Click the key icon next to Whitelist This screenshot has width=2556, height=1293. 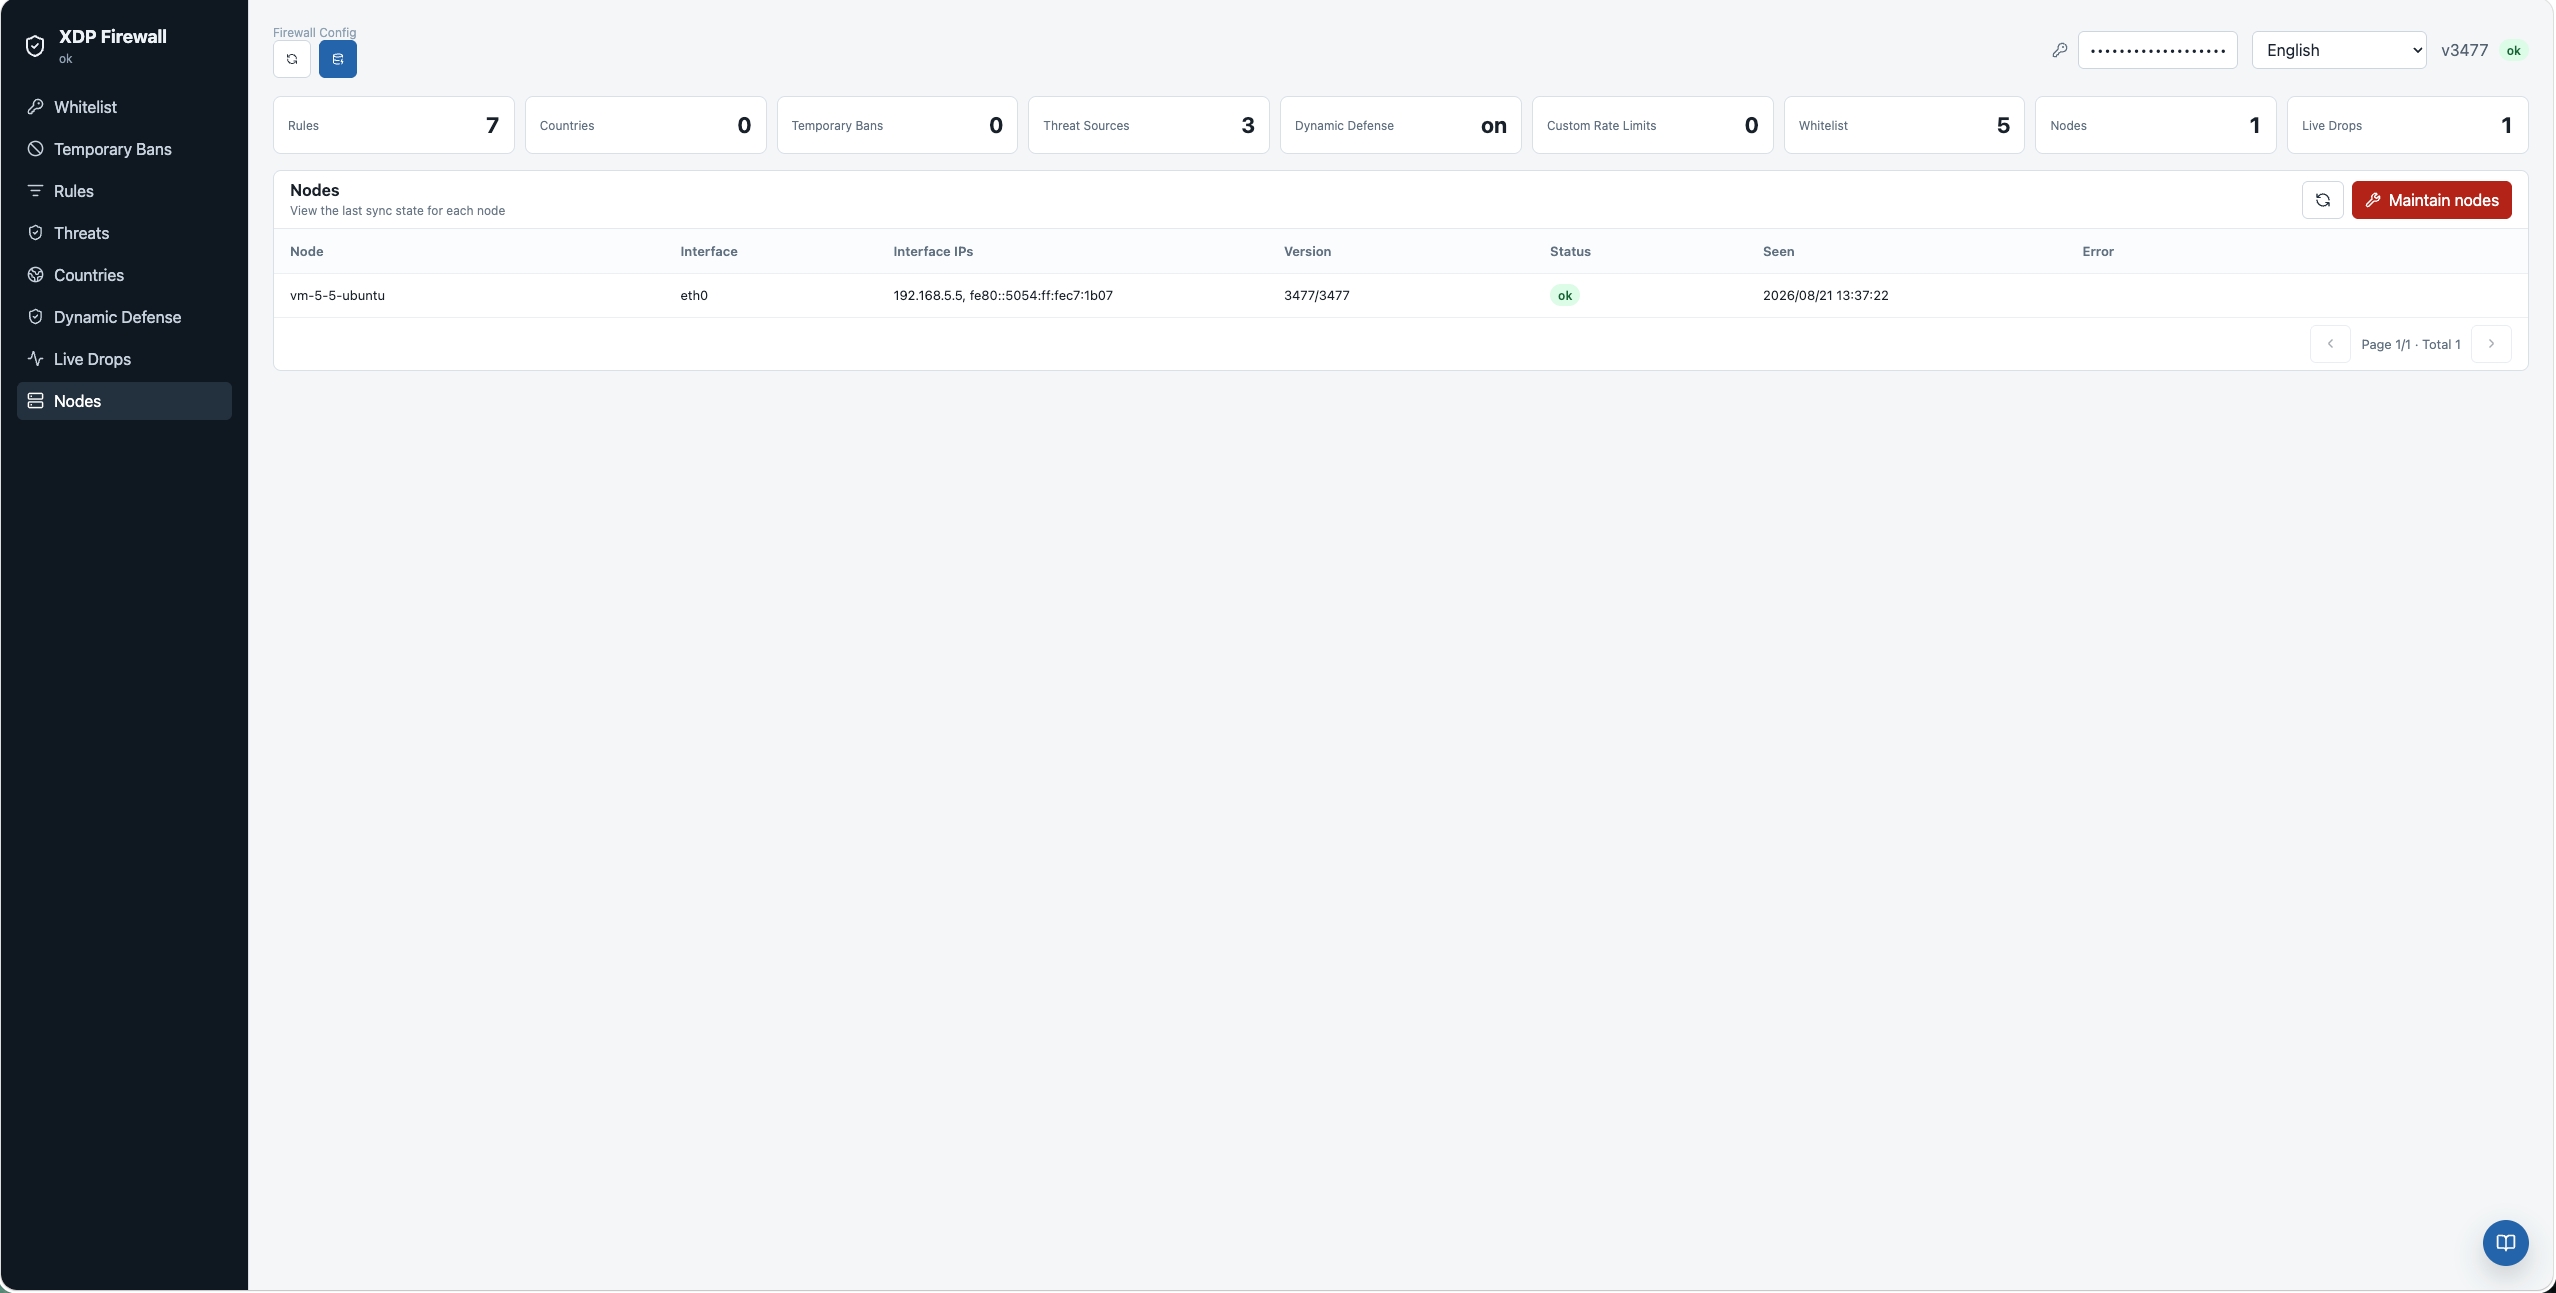point(35,107)
